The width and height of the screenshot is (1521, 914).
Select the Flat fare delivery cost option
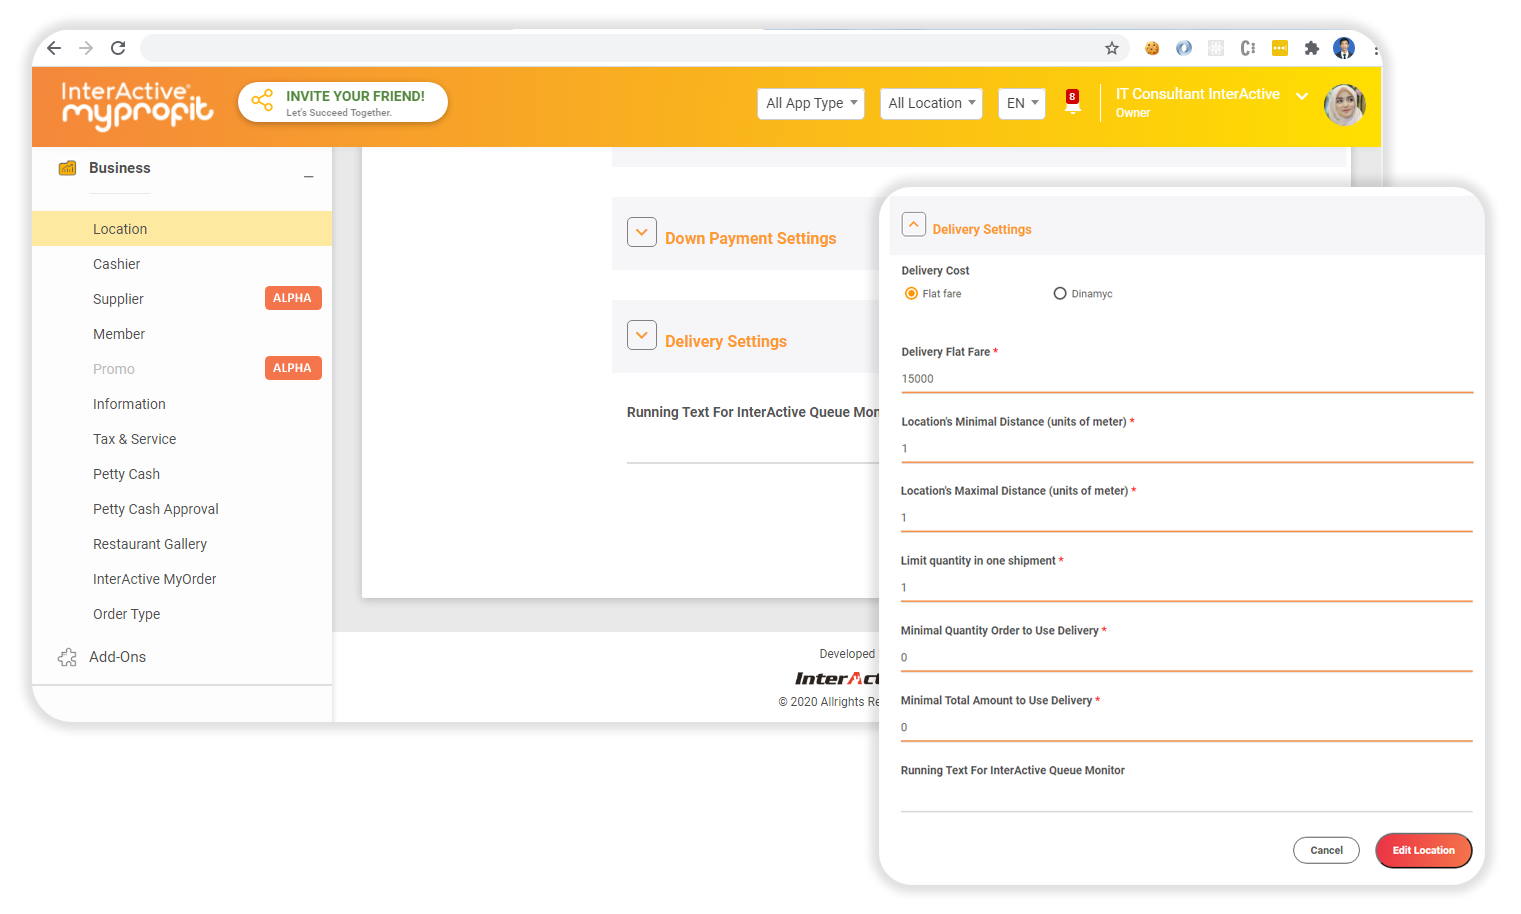(x=911, y=293)
